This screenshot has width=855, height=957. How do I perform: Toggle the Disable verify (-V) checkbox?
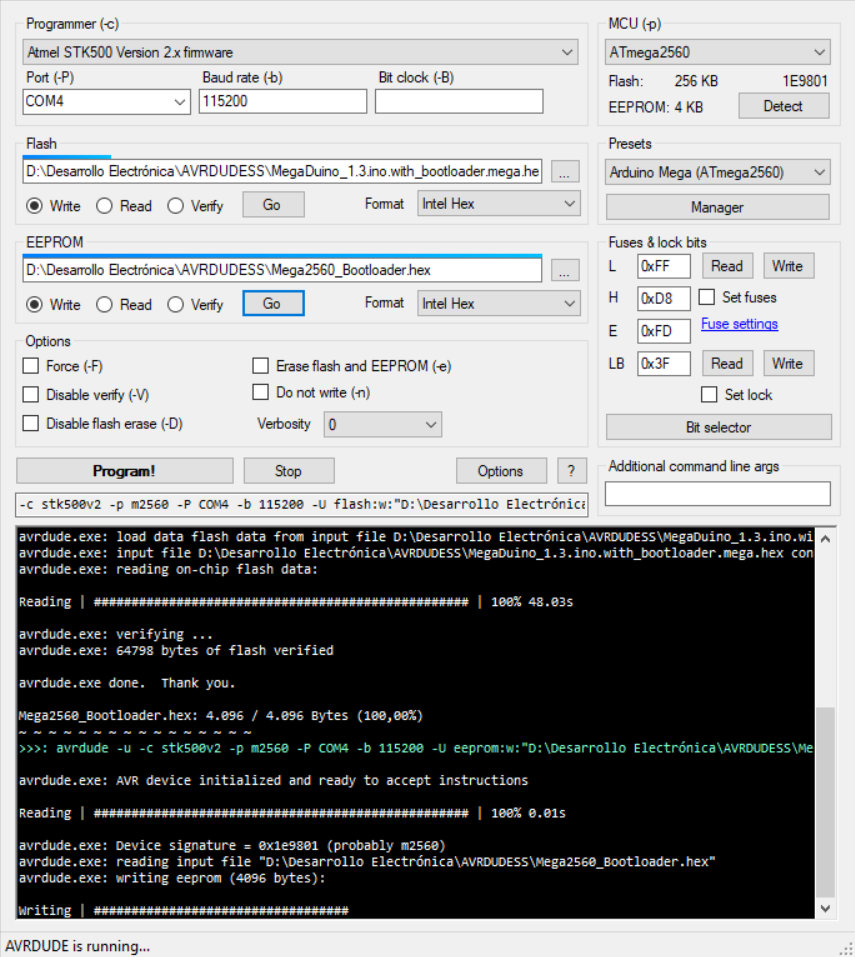[x=31, y=395]
